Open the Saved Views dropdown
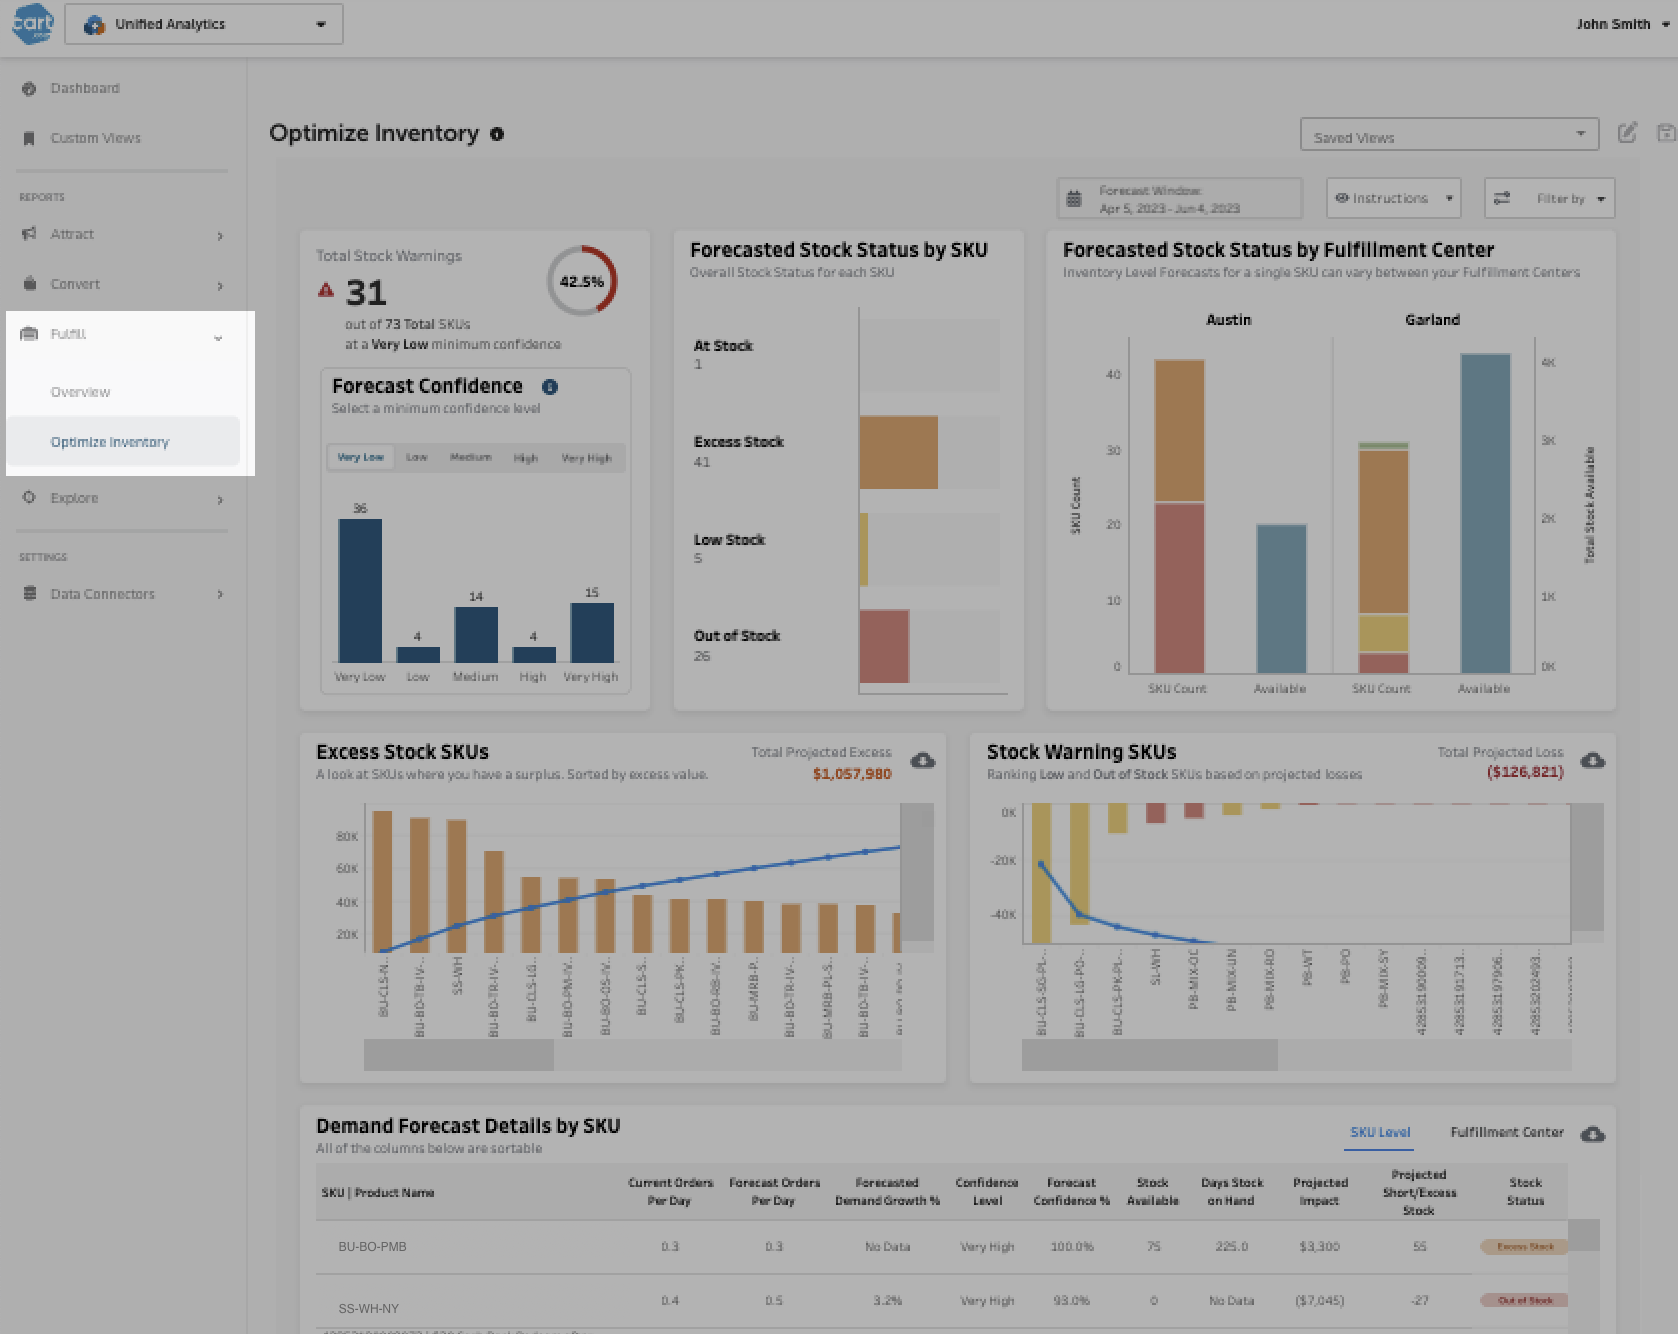Screen dimensions: 1678x1334 point(1449,135)
